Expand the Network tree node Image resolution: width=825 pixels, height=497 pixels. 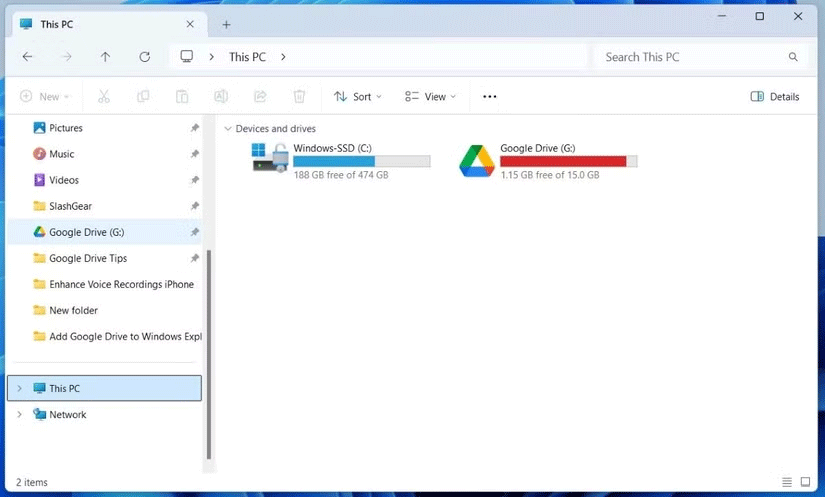pyautogui.click(x=19, y=414)
